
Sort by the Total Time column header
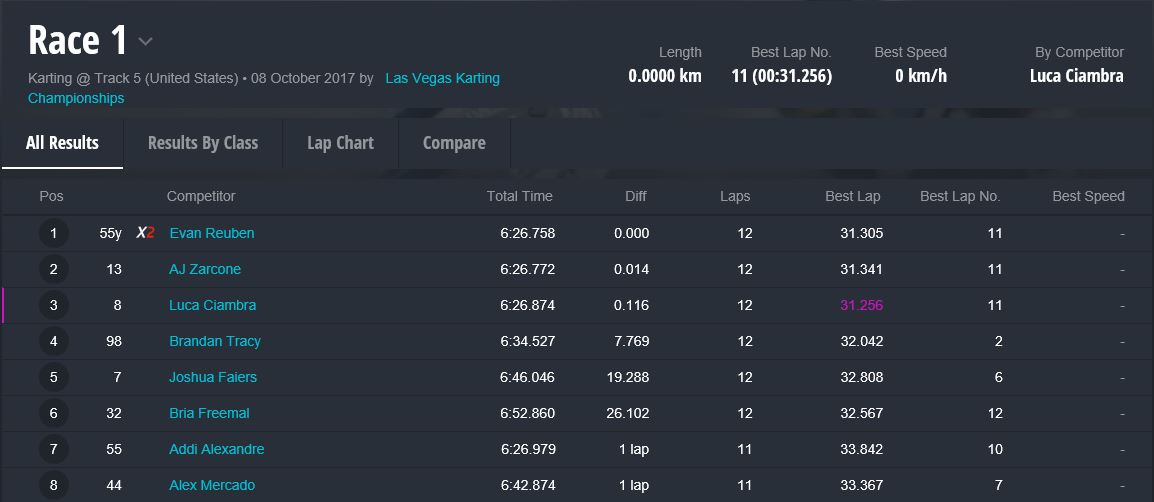tap(519, 196)
